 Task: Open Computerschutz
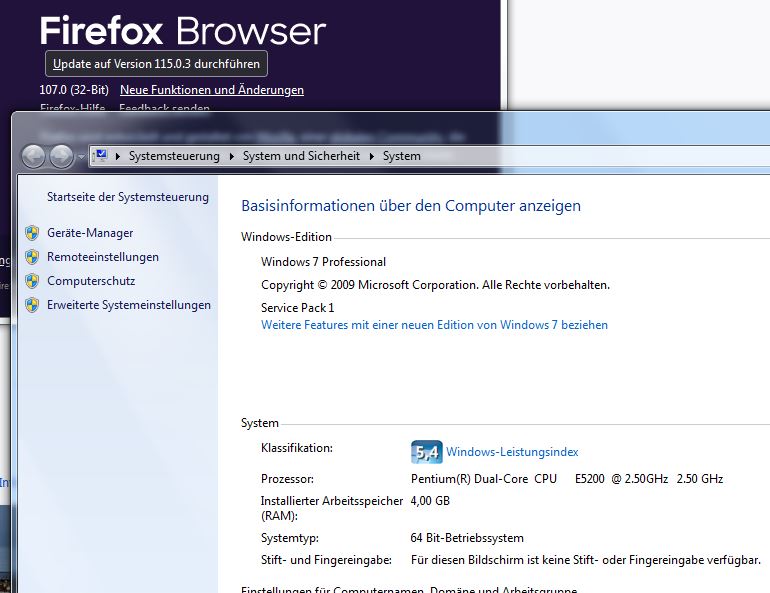[x=91, y=281]
